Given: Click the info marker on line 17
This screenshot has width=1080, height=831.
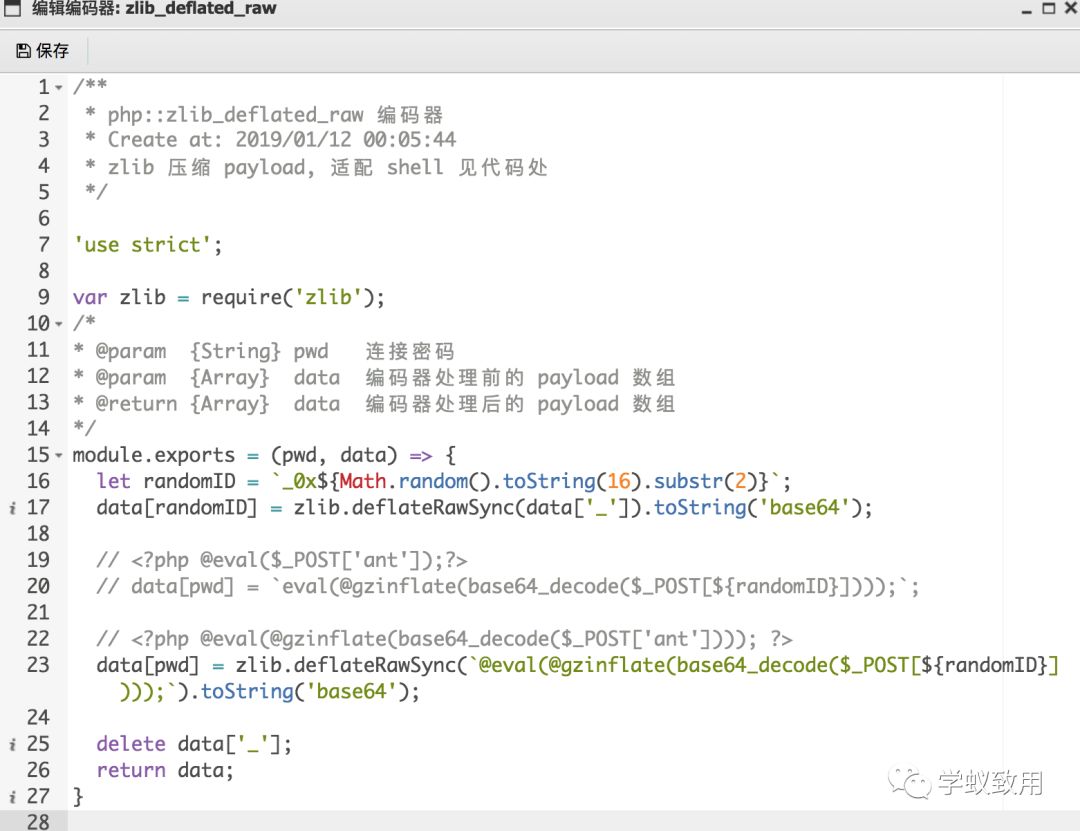Looking at the screenshot, I should pos(12,509).
